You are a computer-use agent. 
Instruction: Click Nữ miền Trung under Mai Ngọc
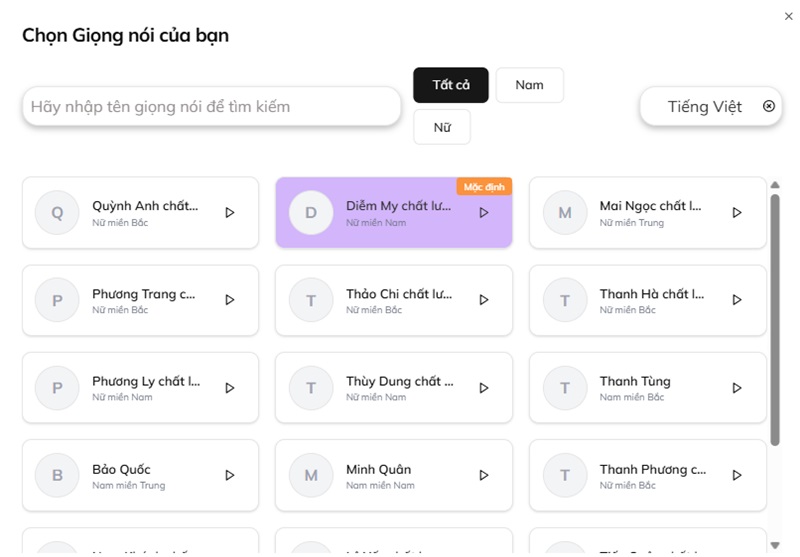[x=632, y=222]
